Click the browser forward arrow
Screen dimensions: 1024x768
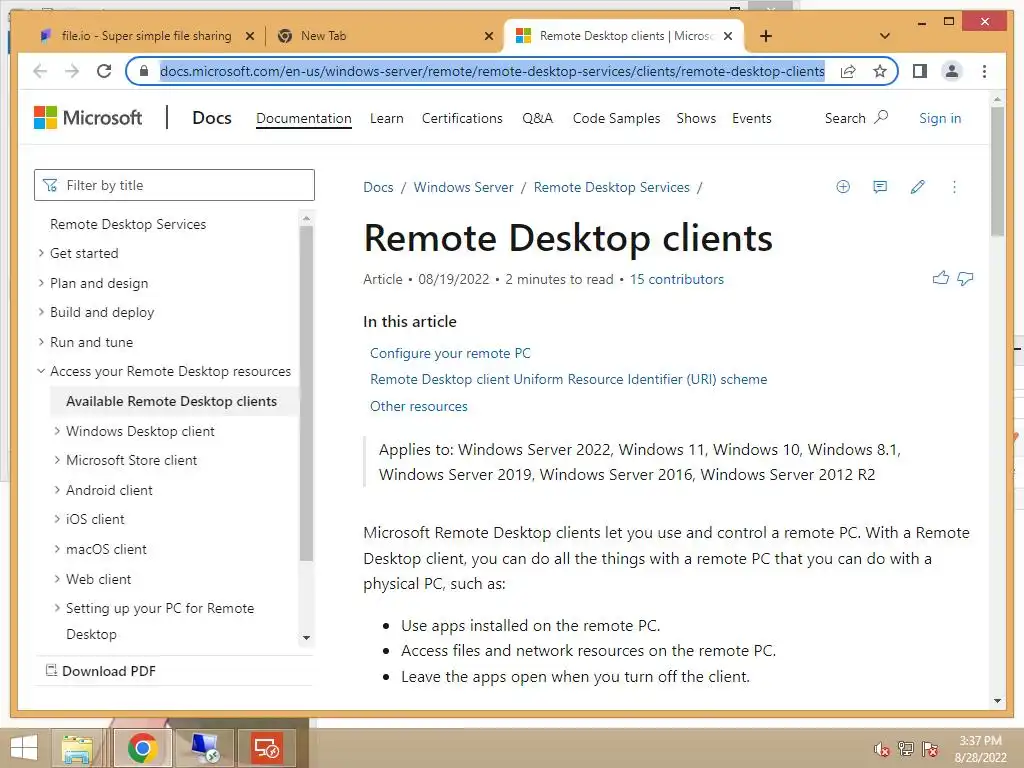pyautogui.click(x=72, y=71)
